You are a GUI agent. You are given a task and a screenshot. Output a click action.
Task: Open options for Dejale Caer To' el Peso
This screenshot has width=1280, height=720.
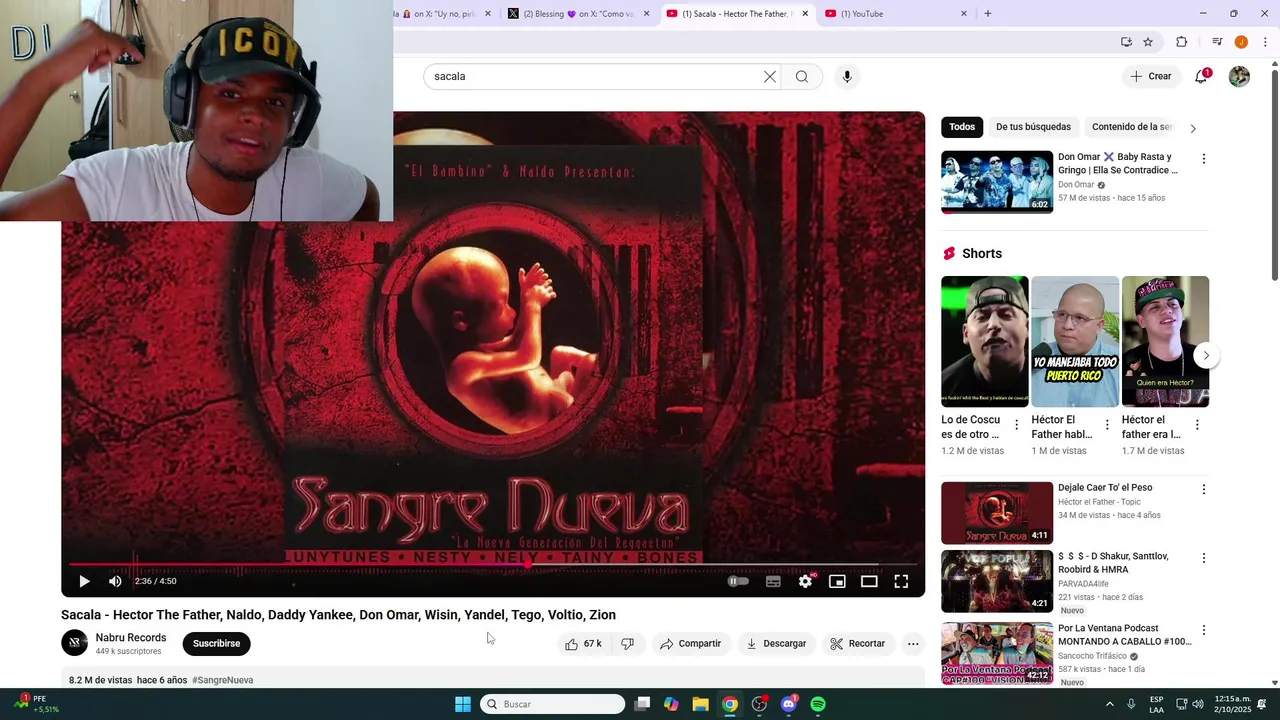tap(1203, 490)
